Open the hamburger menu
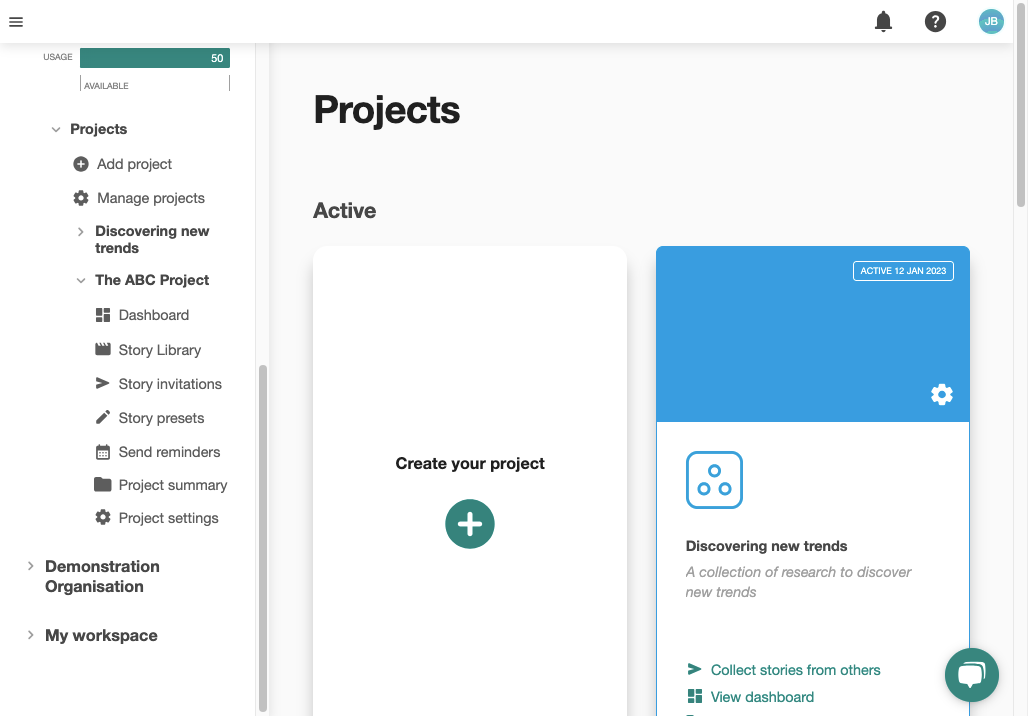1028x716 pixels. [16, 22]
